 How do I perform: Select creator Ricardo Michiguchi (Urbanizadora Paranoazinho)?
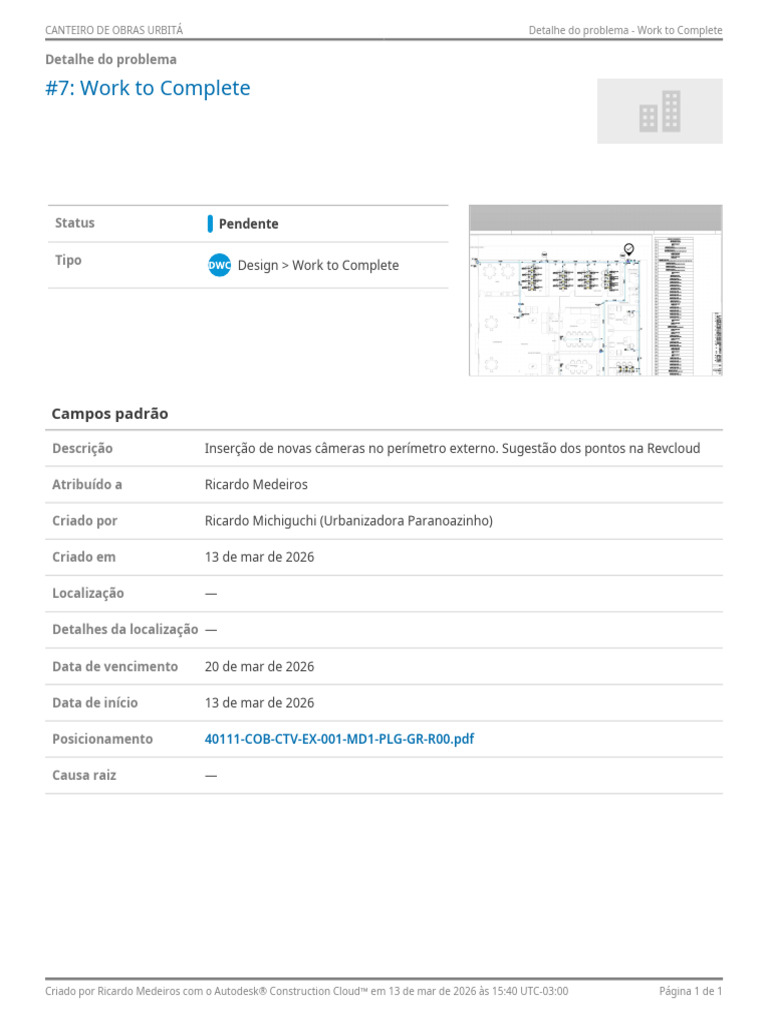click(x=349, y=520)
